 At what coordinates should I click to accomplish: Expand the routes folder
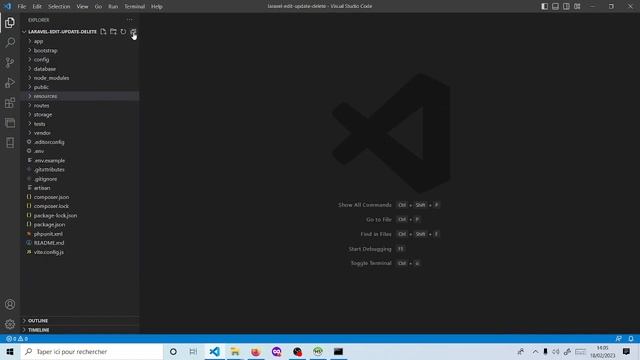click(x=80, y=106)
